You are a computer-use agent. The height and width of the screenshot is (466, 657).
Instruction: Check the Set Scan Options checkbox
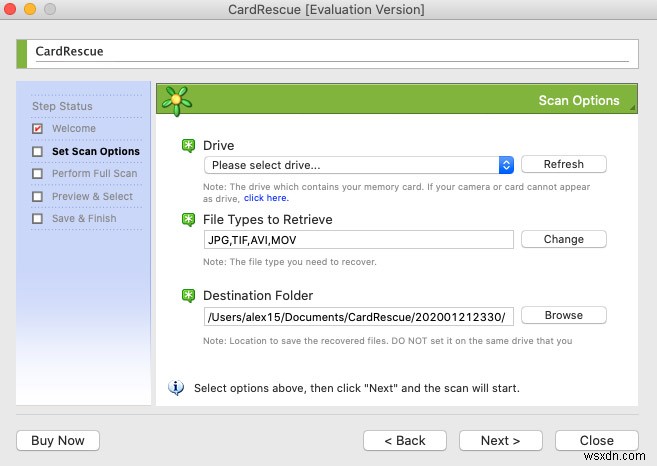click(38, 152)
